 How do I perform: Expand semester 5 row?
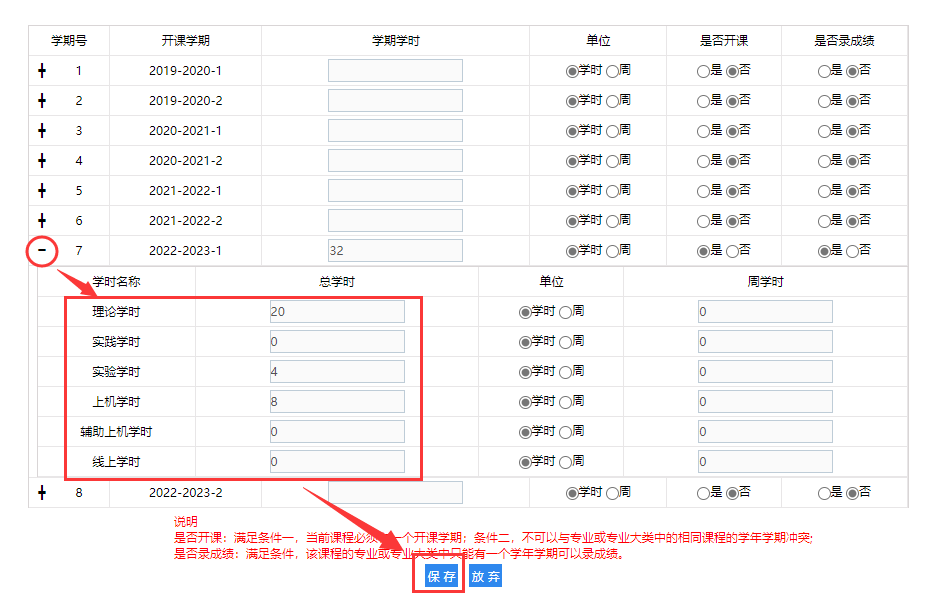coord(42,191)
